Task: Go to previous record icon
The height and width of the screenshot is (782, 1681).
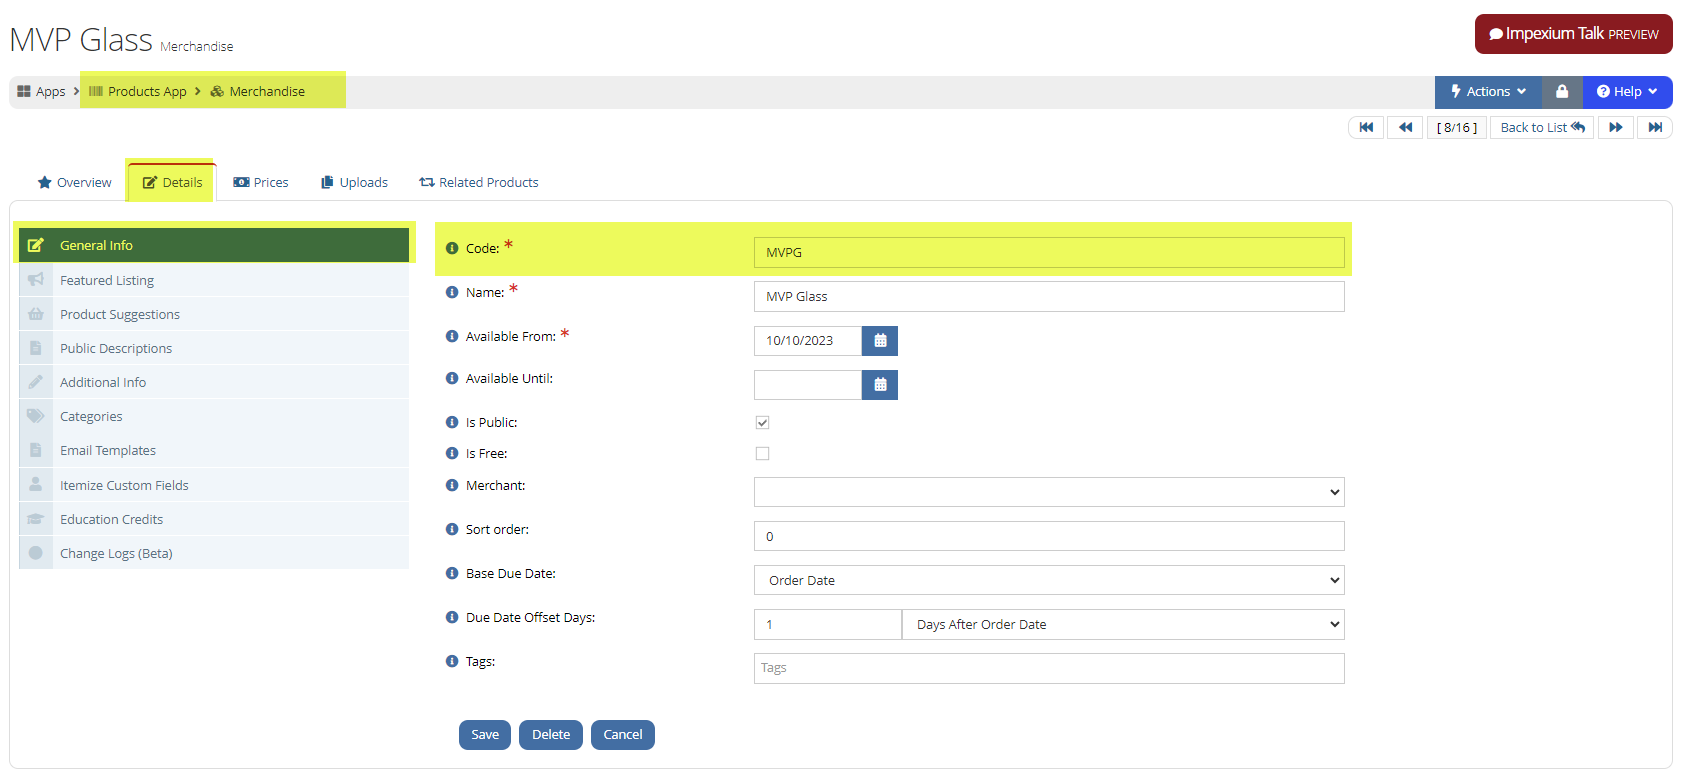Action: (1405, 127)
